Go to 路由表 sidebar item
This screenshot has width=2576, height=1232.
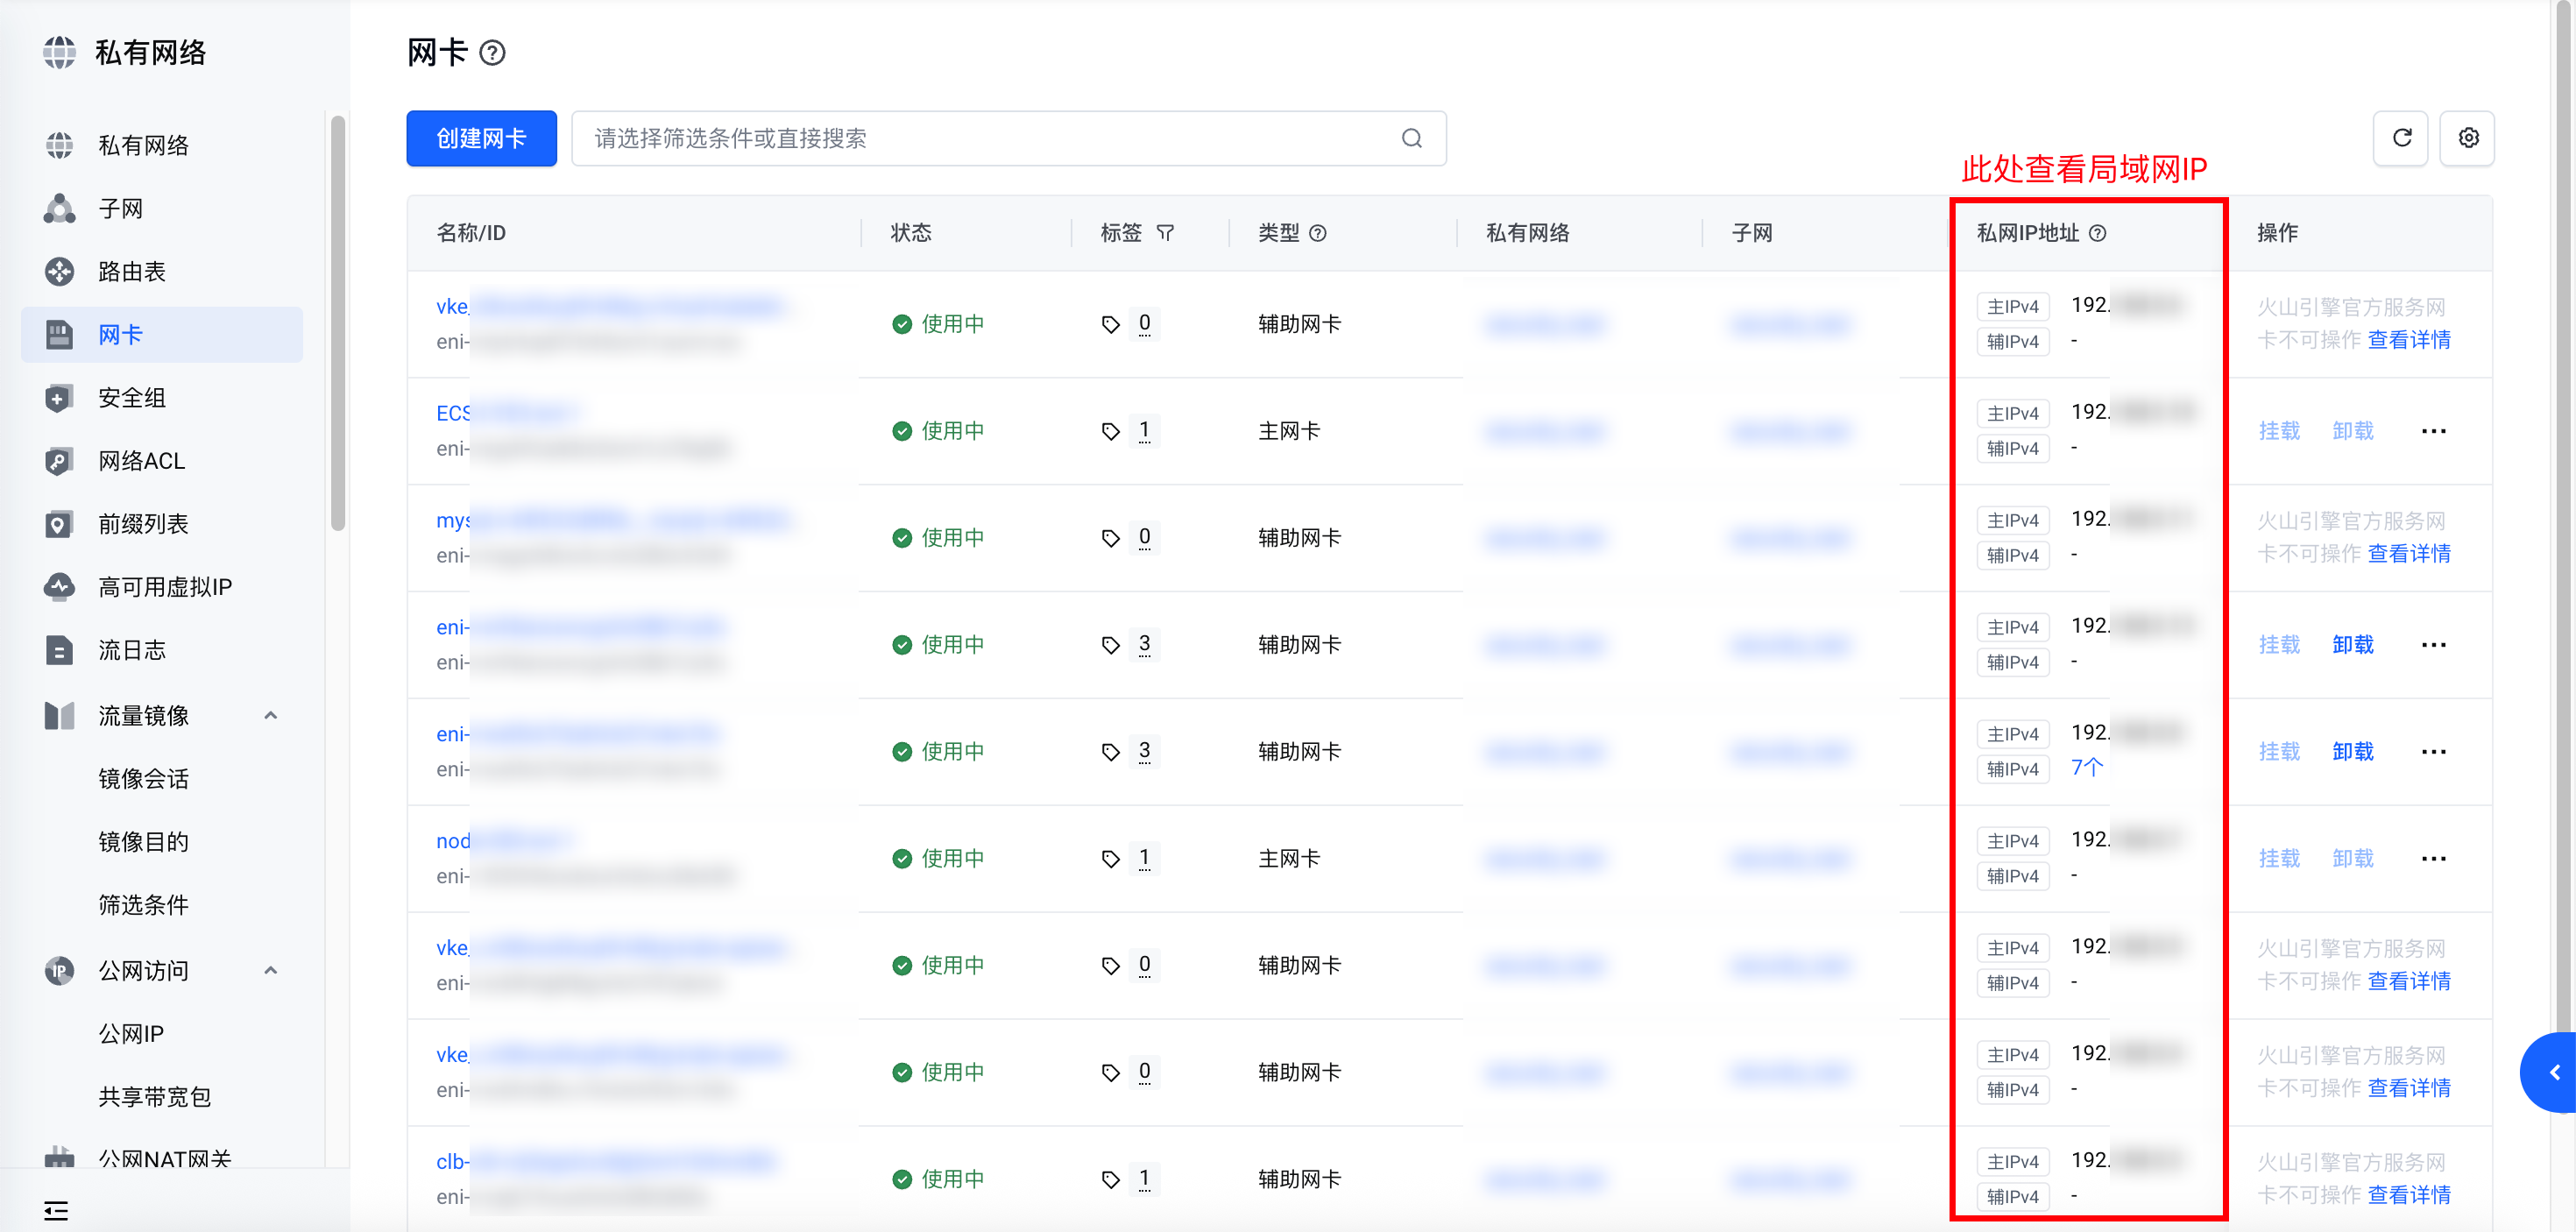coord(131,272)
